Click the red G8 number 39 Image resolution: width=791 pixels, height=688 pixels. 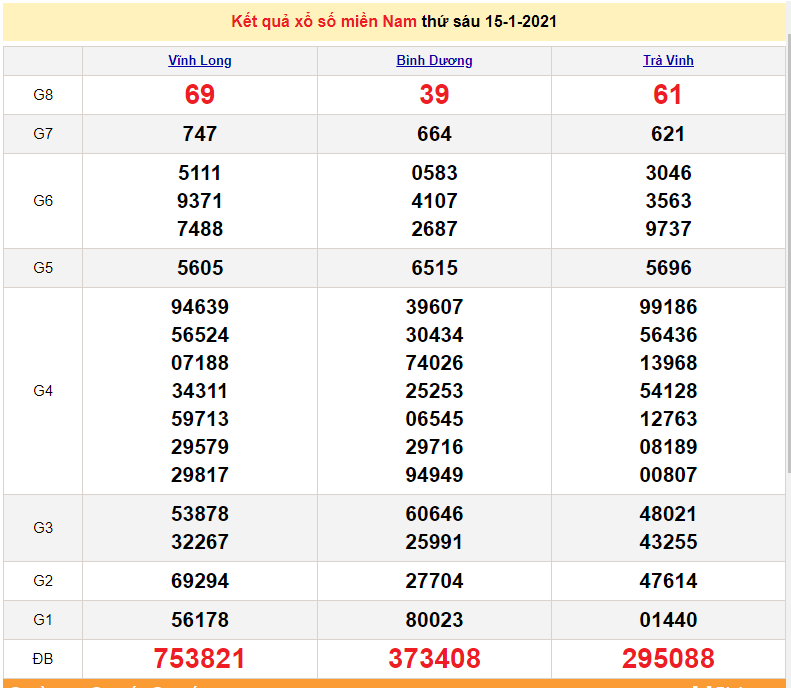434,95
